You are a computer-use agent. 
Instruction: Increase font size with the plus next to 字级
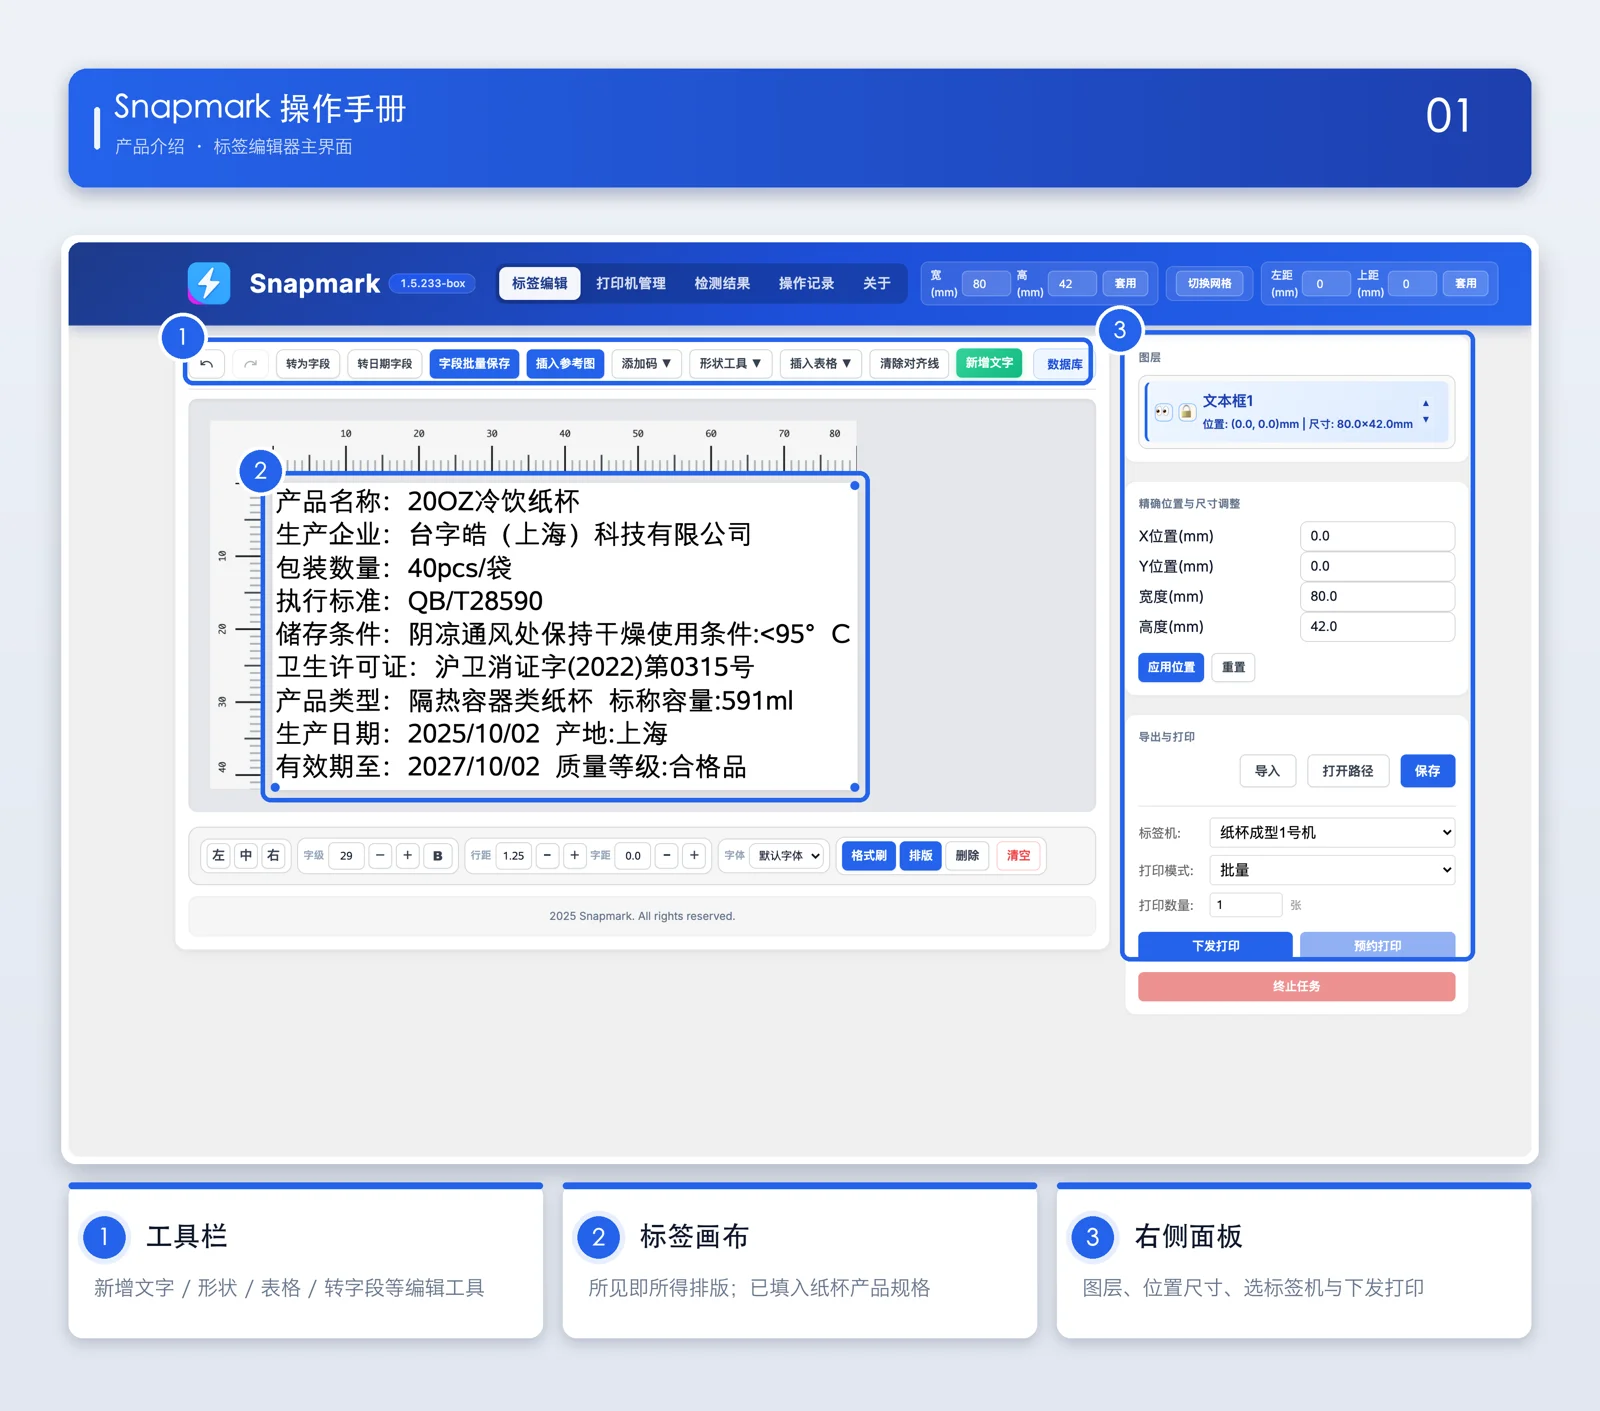pyautogui.click(x=408, y=856)
